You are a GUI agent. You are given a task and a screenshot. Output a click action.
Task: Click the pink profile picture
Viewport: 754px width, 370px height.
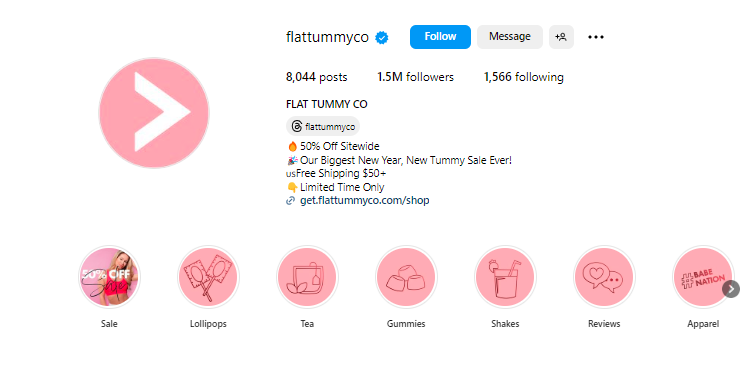[154, 113]
